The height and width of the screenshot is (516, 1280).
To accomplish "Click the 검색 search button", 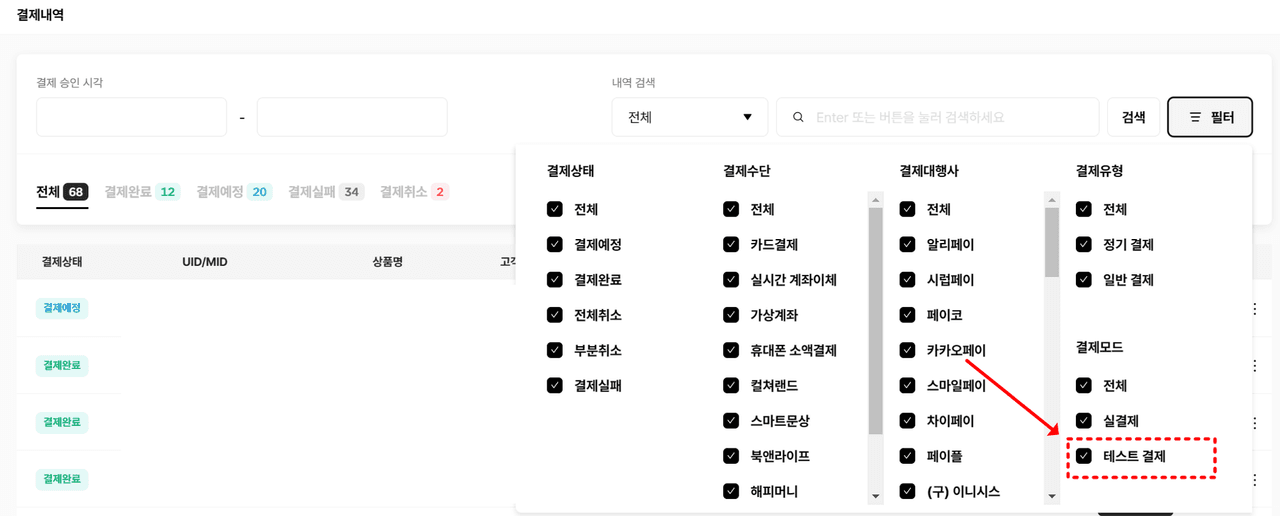I will tap(1133, 117).
